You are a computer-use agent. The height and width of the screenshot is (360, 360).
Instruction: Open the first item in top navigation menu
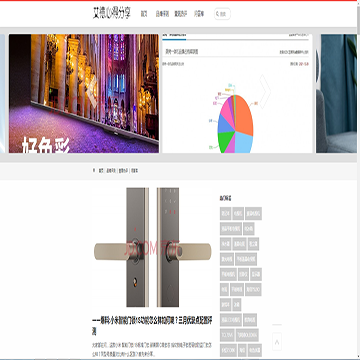[x=144, y=14]
